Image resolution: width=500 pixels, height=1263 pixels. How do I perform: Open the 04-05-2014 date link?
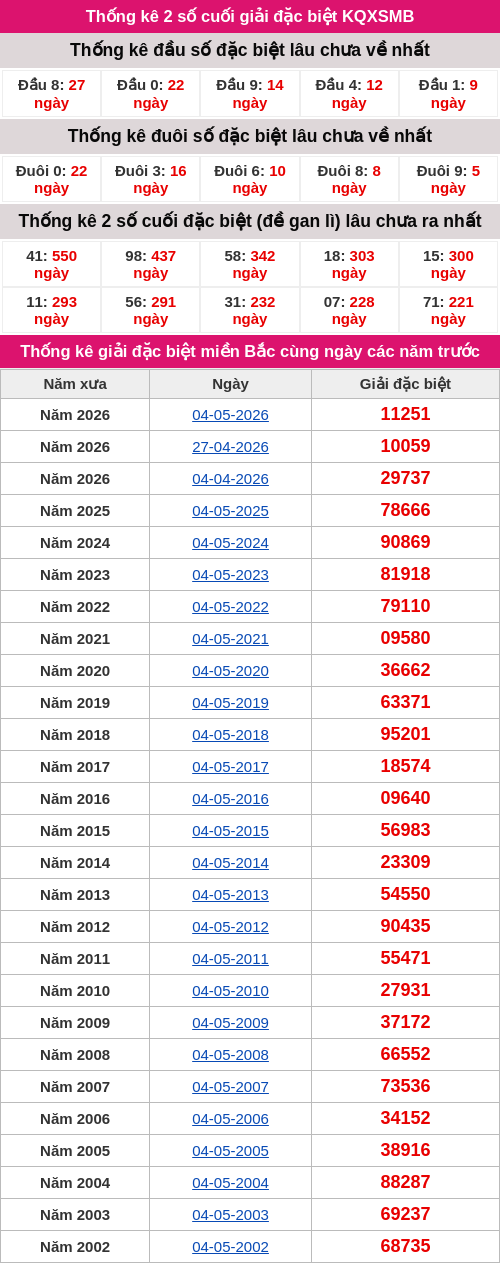coord(230,863)
